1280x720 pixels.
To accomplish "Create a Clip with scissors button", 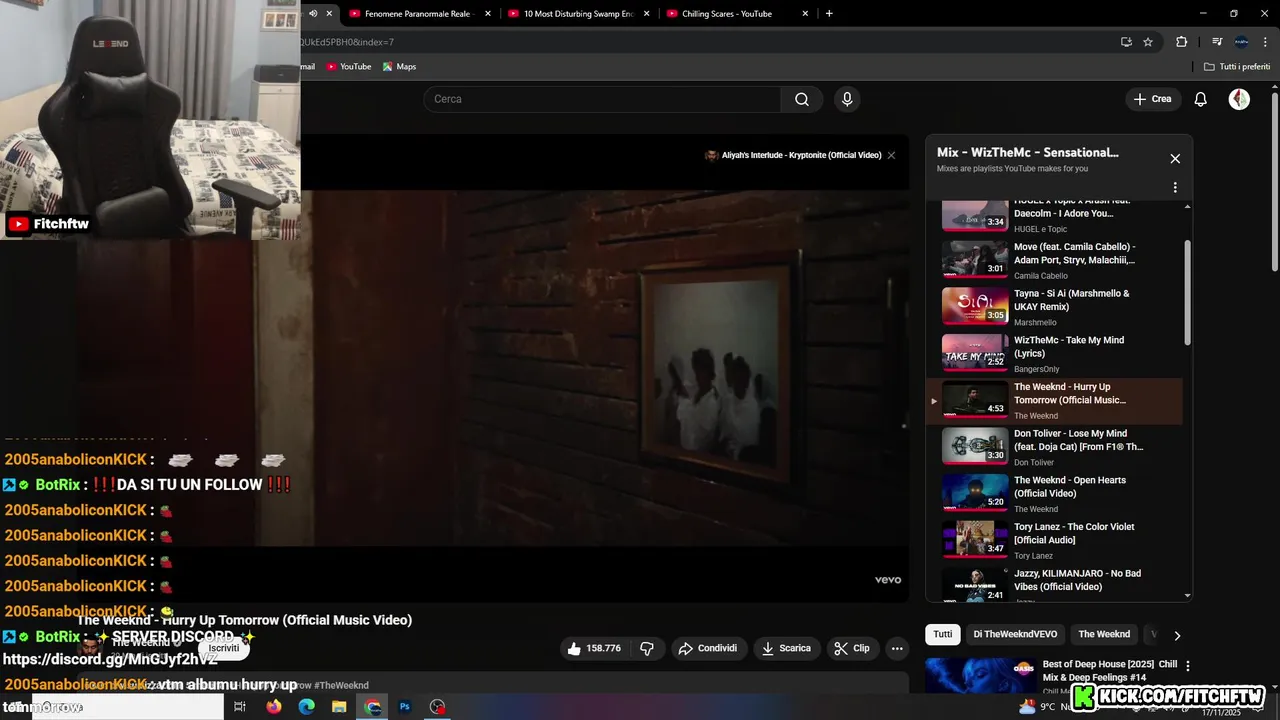I will click(852, 648).
